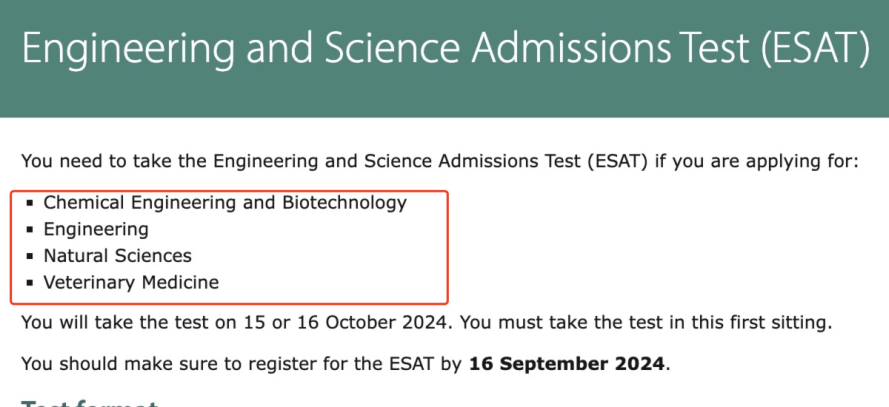
Task: Open the Veterinary Medicine course entry
Action: pos(131,282)
